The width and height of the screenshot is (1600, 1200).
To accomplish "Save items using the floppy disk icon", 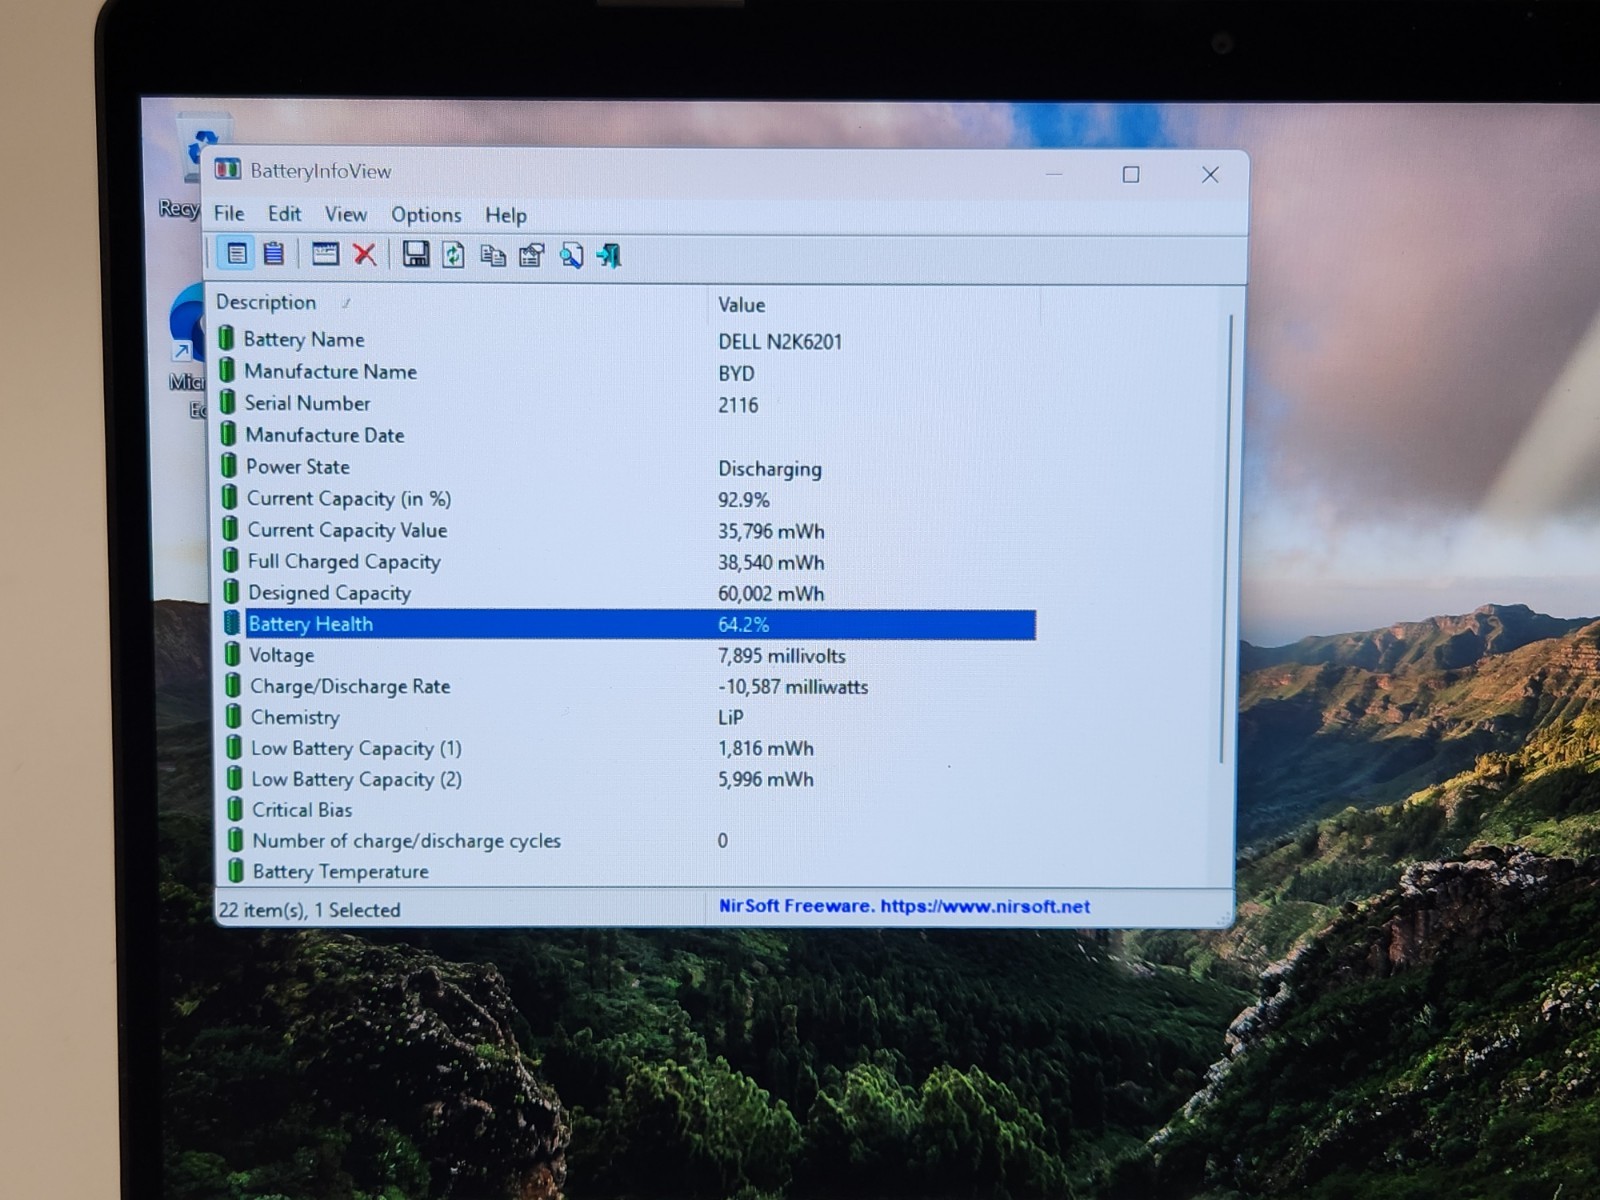I will coord(415,255).
